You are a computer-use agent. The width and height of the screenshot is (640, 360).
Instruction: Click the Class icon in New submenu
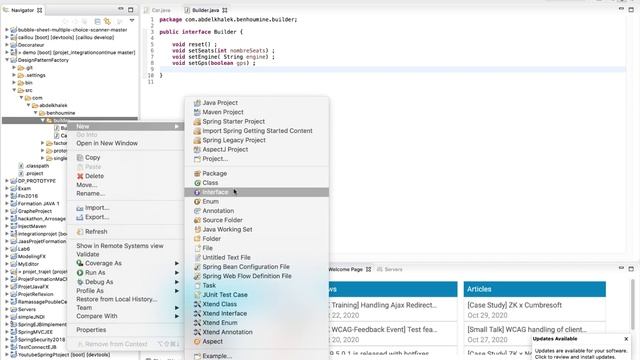click(x=197, y=183)
